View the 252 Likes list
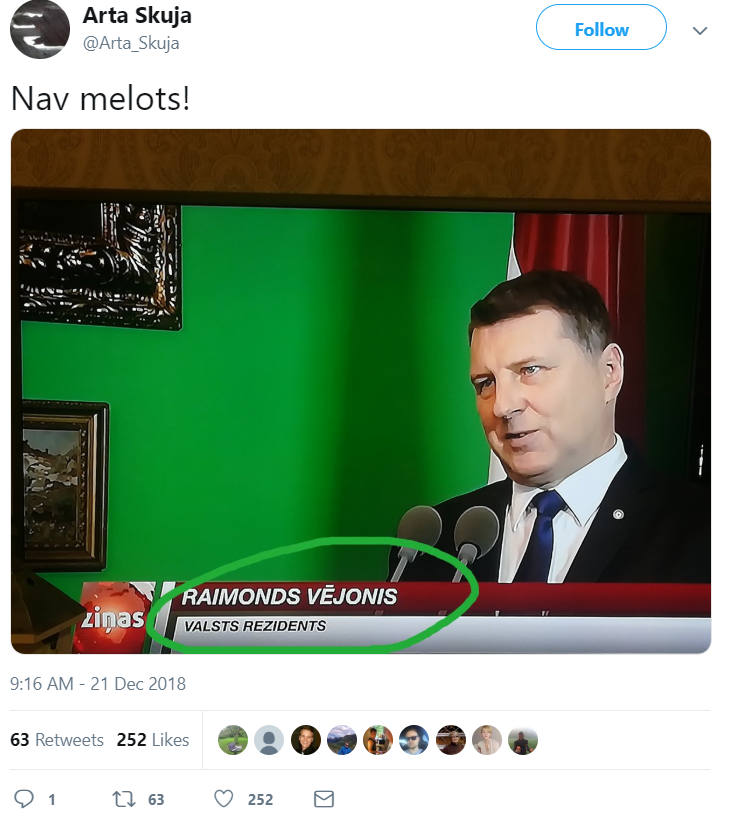Viewport: 749px width, 827px height. [153, 740]
